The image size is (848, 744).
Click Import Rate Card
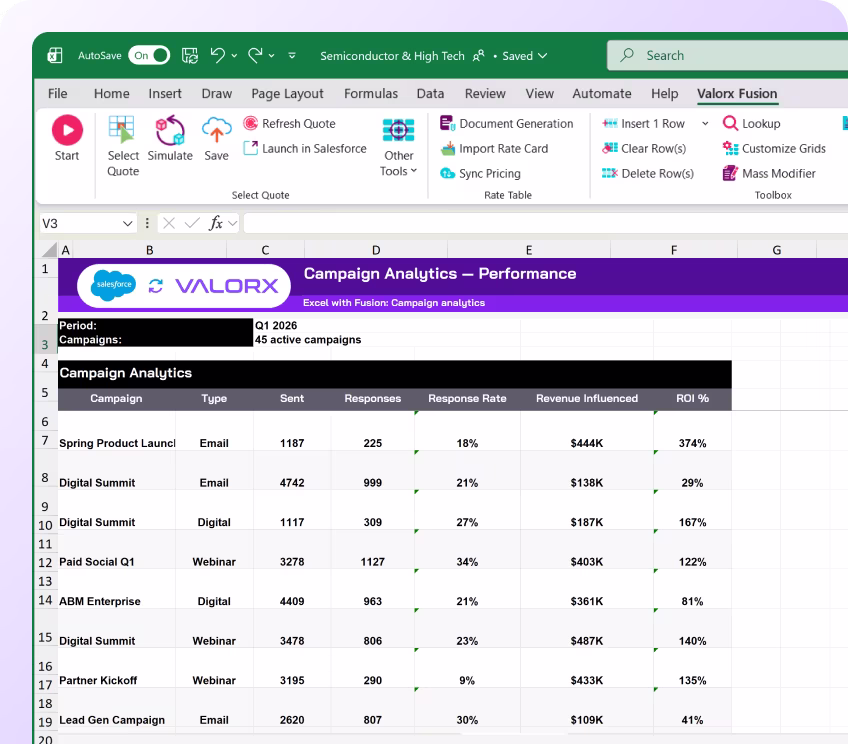[494, 148]
